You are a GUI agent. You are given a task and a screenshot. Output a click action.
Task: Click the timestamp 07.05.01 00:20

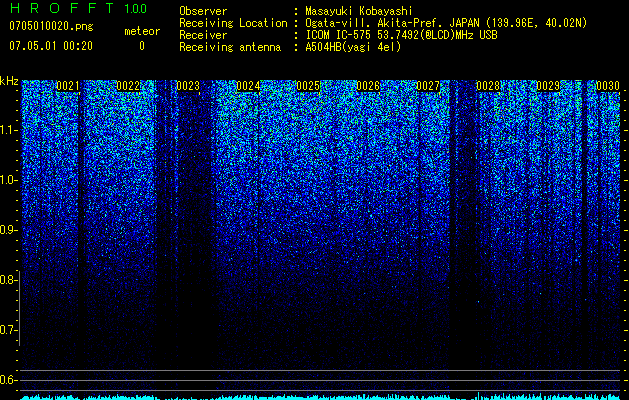51,46
